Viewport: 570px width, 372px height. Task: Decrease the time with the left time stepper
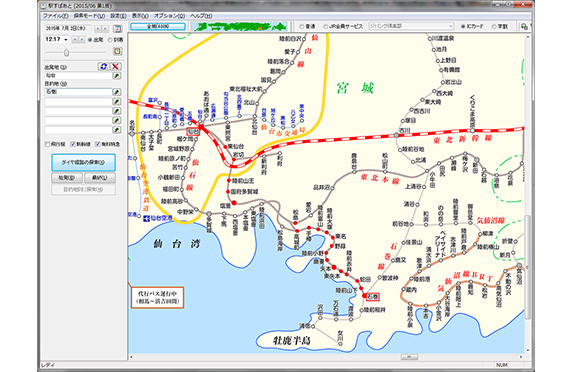pyautogui.click(x=75, y=40)
